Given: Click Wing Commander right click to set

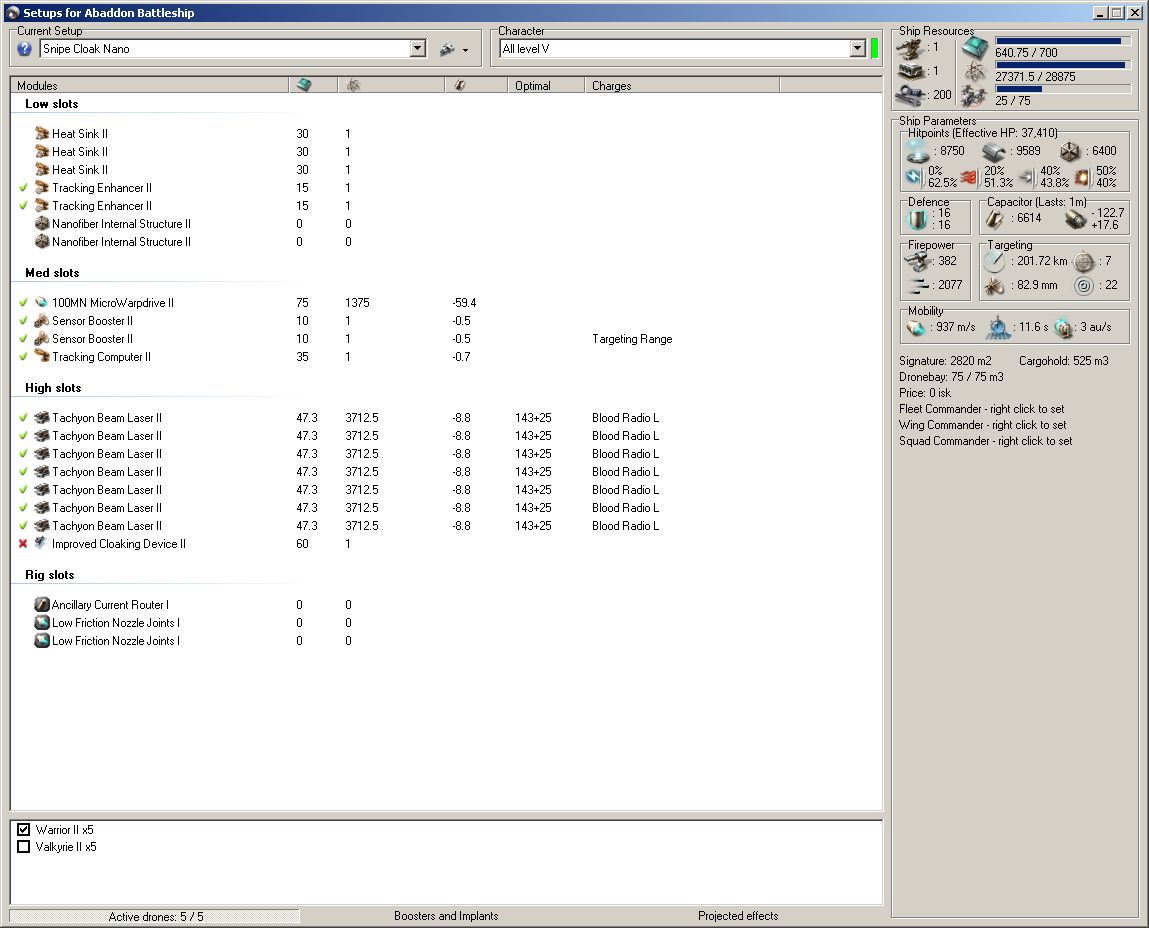Looking at the screenshot, I should coord(983,425).
